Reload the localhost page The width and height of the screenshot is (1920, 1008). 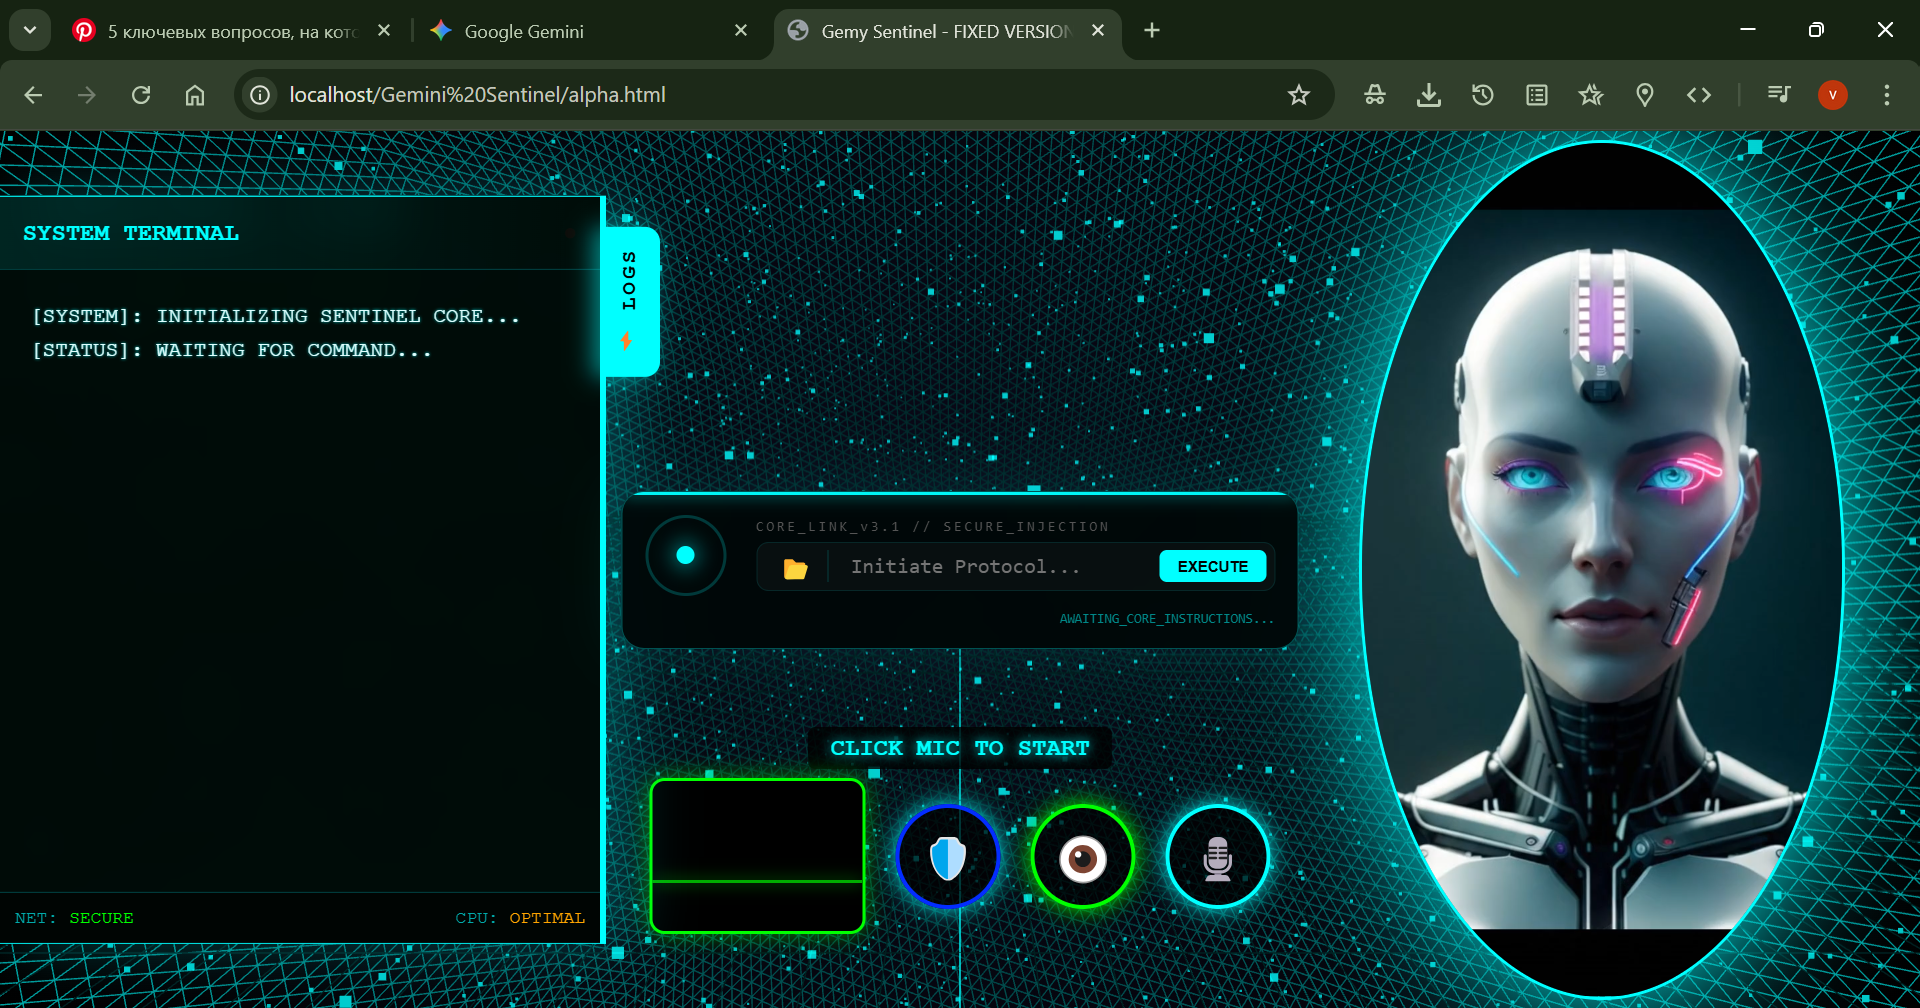click(141, 95)
